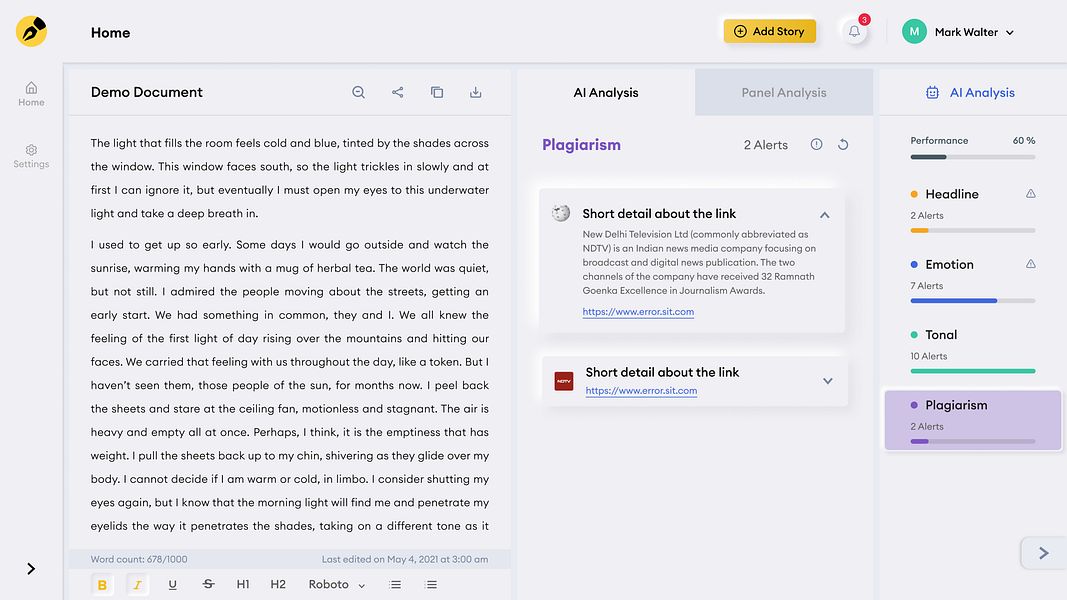1067x600 pixels.
Task: Click the Demo Document title
Action: pos(146,92)
